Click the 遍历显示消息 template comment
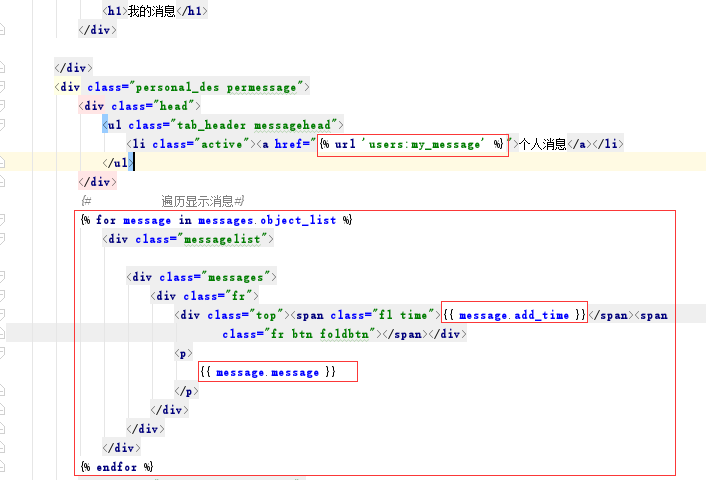Image resolution: width=706 pixels, height=480 pixels. 203,201
